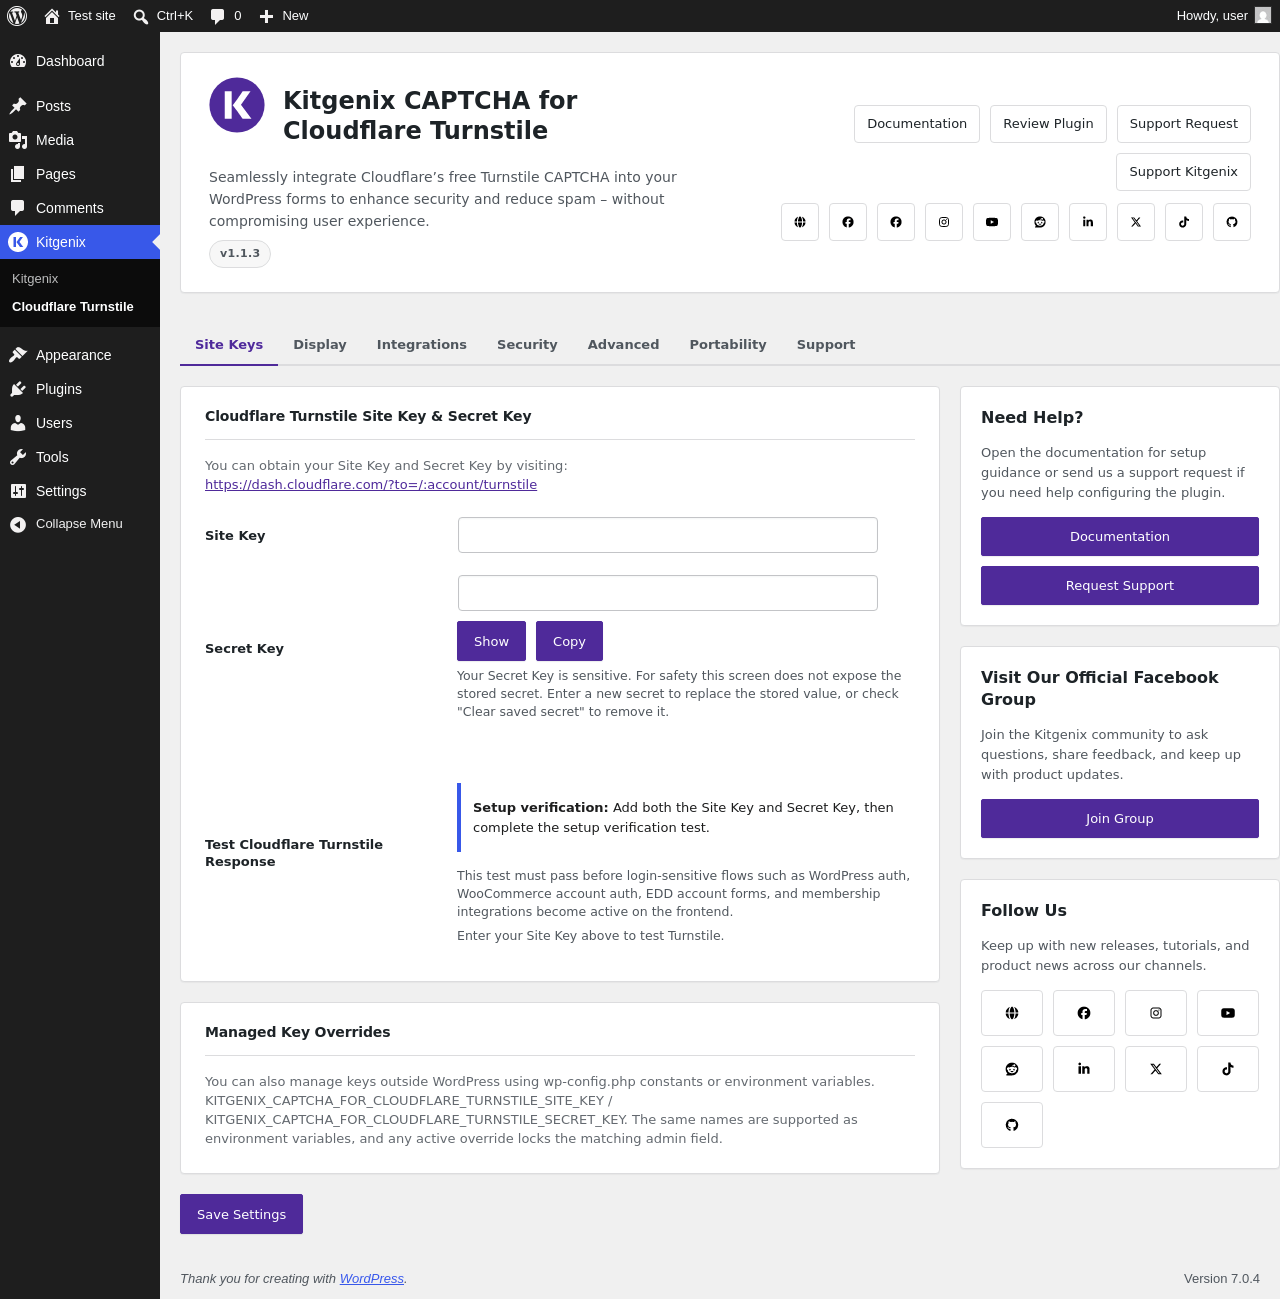Switch to the Display tab

coord(320,345)
